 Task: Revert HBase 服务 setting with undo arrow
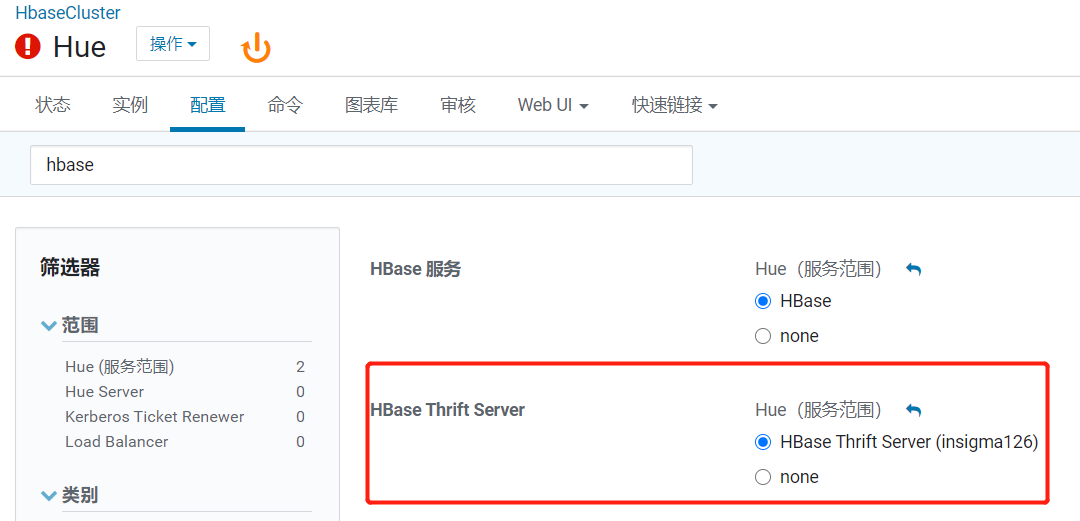pos(913,269)
